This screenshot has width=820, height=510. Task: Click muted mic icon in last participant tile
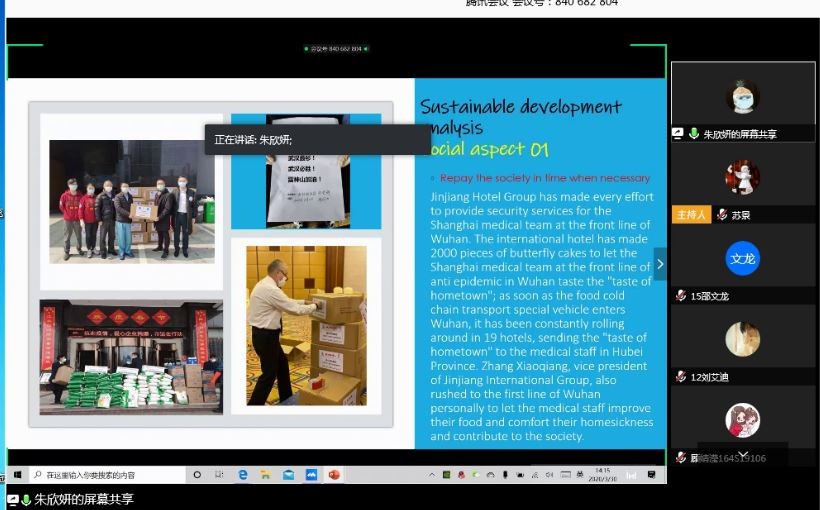[x=680, y=458]
